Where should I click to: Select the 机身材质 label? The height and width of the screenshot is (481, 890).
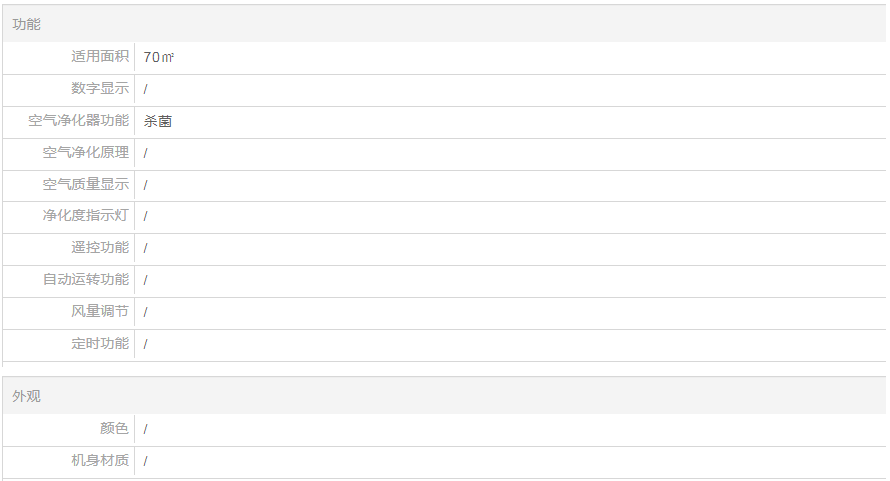(99, 461)
